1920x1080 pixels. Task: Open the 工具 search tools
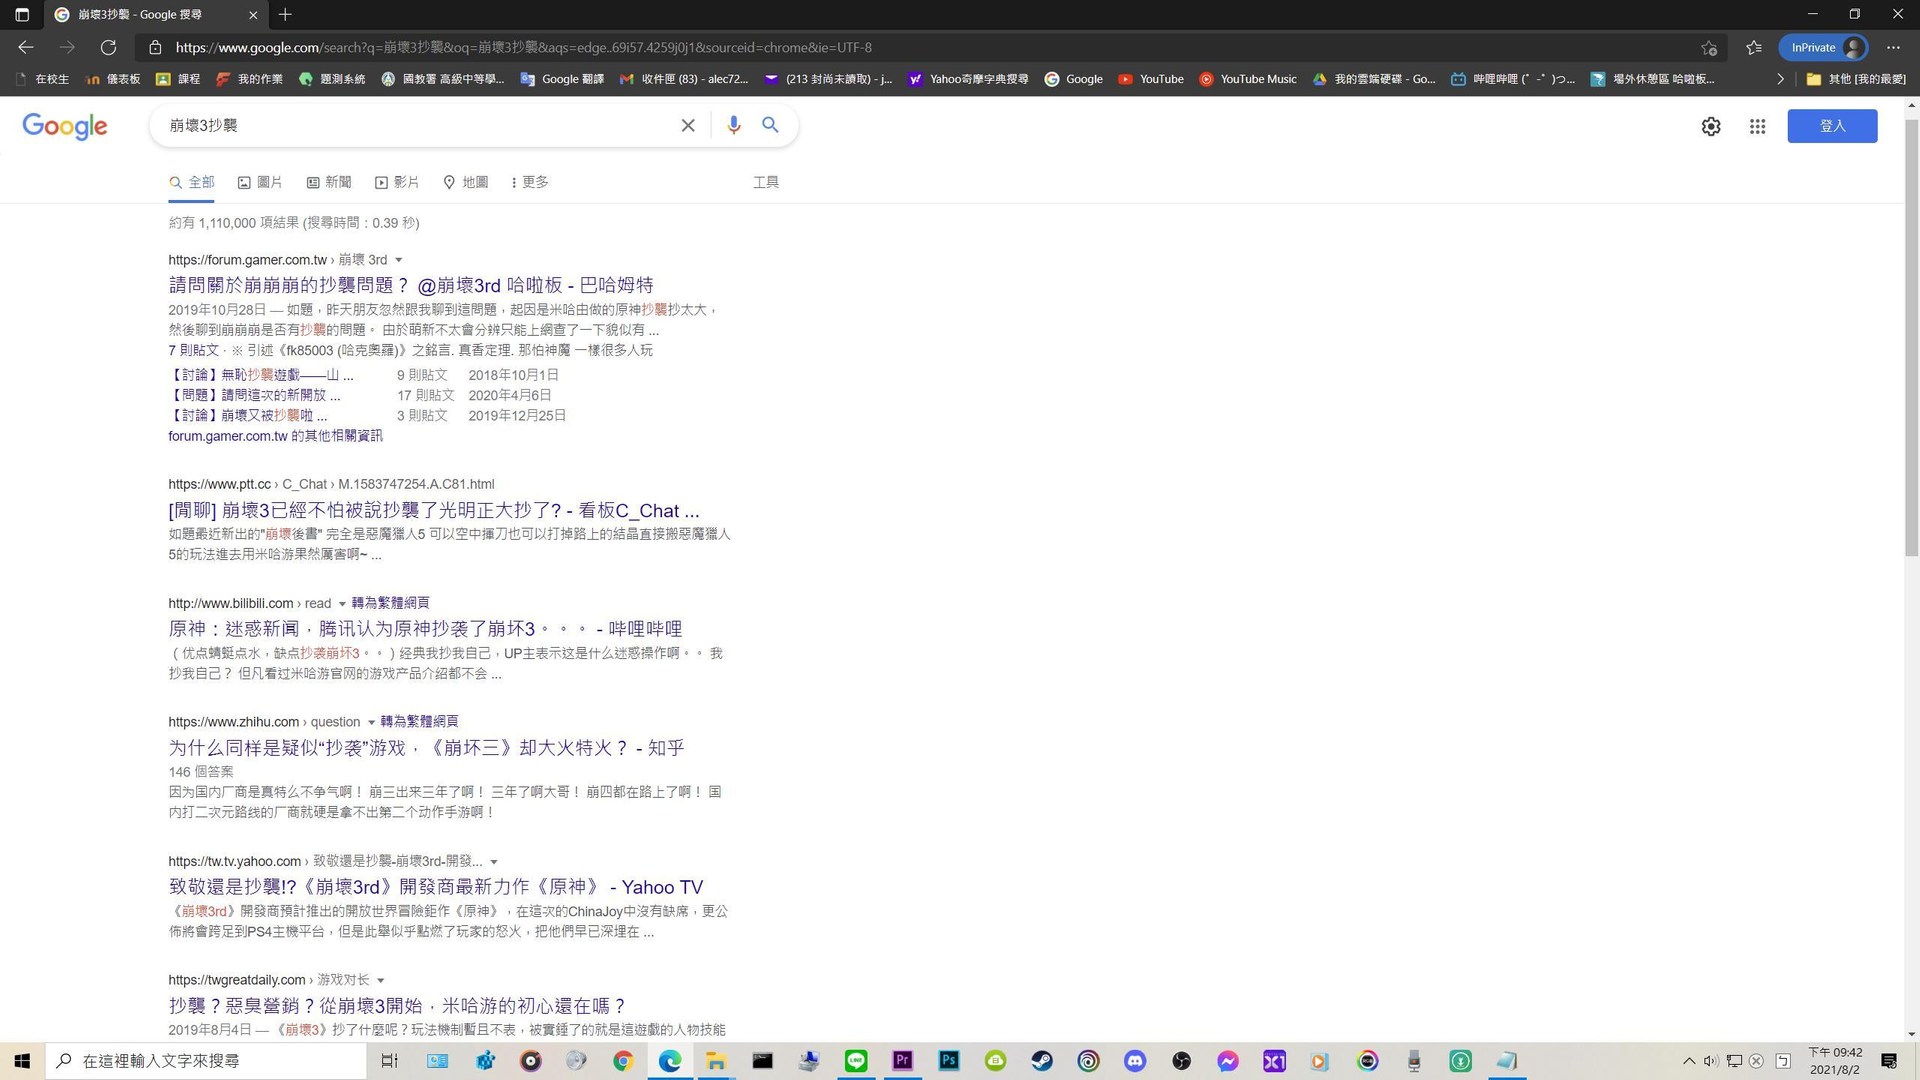[x=766, y=182]
